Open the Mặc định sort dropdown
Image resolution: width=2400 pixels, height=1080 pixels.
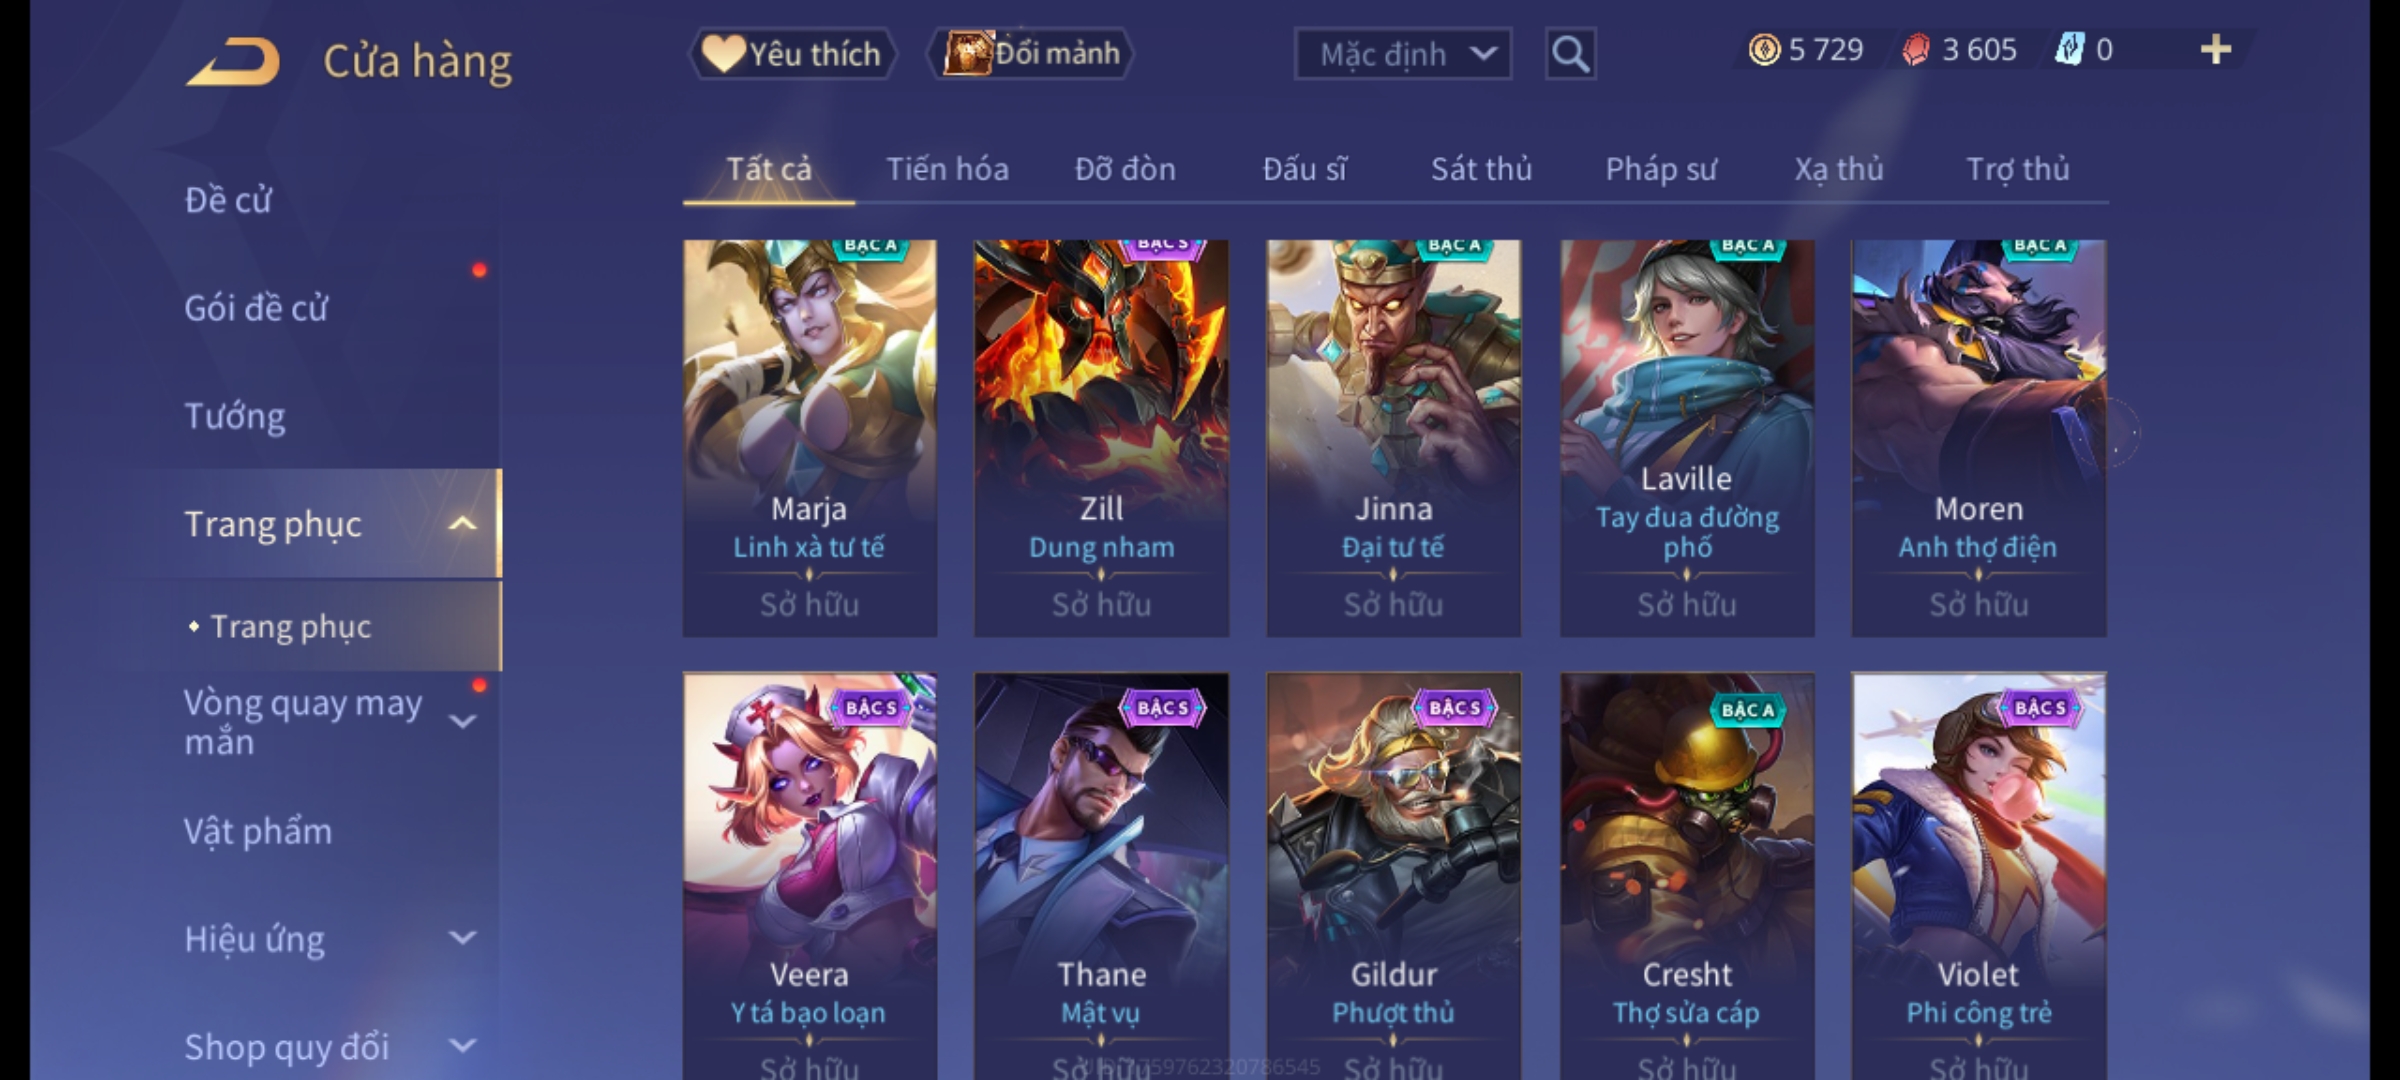coord(1402,54)
